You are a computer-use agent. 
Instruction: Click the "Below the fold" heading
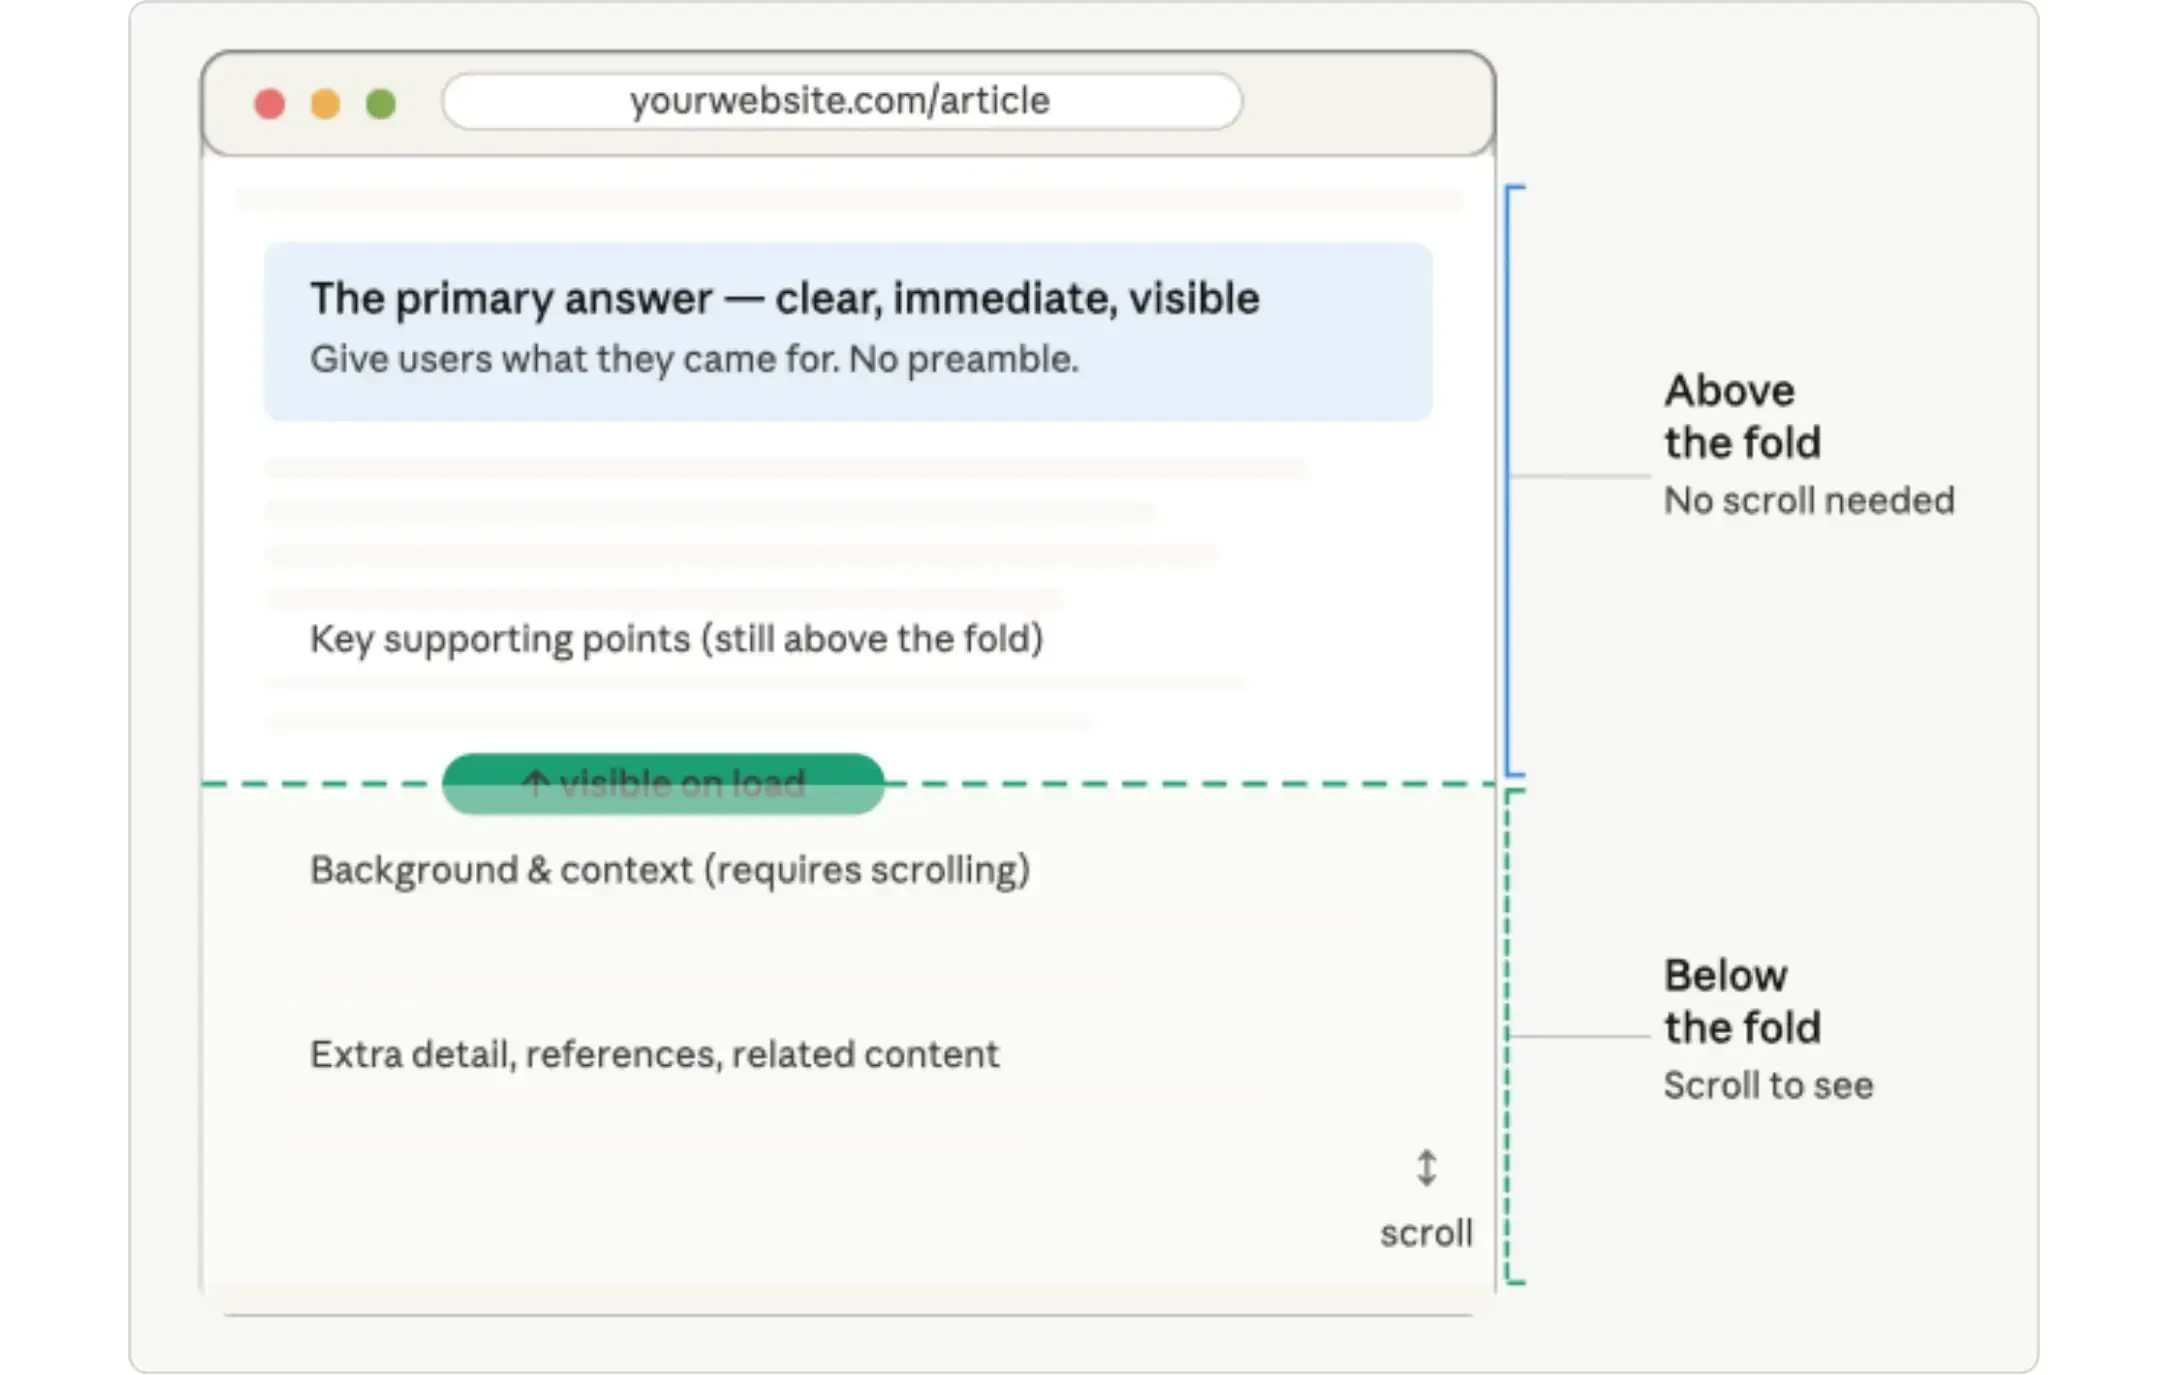click(x=1741, y=1001)
